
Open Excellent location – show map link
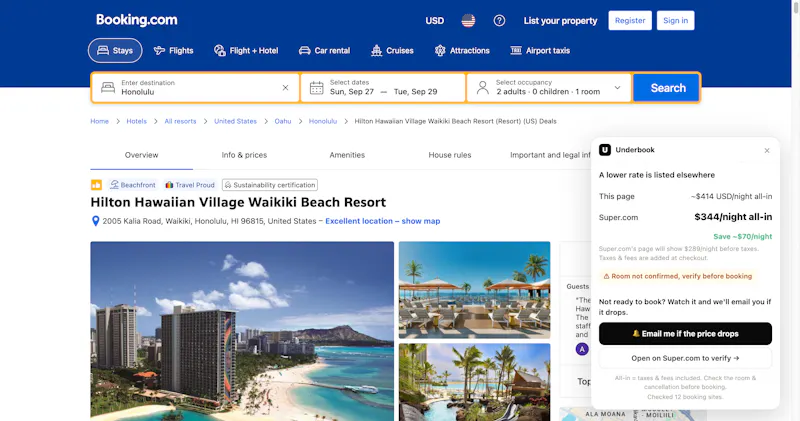[383, 221]
